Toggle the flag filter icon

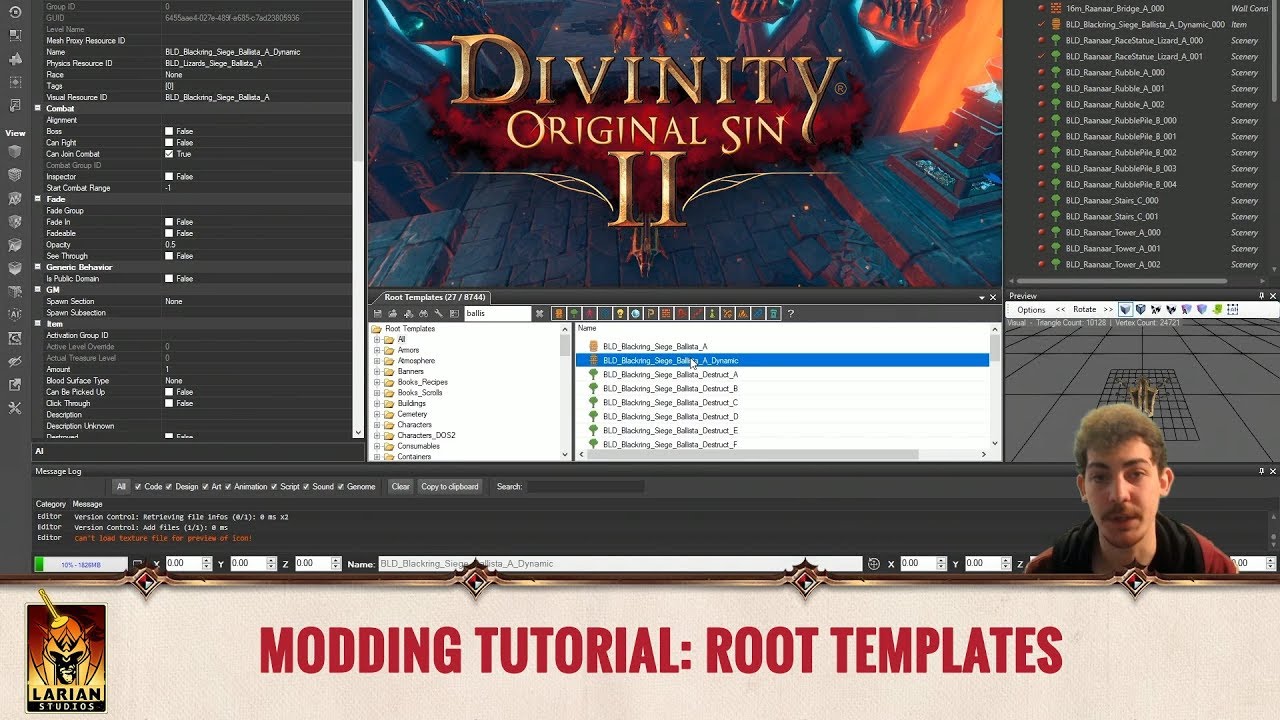650,314
